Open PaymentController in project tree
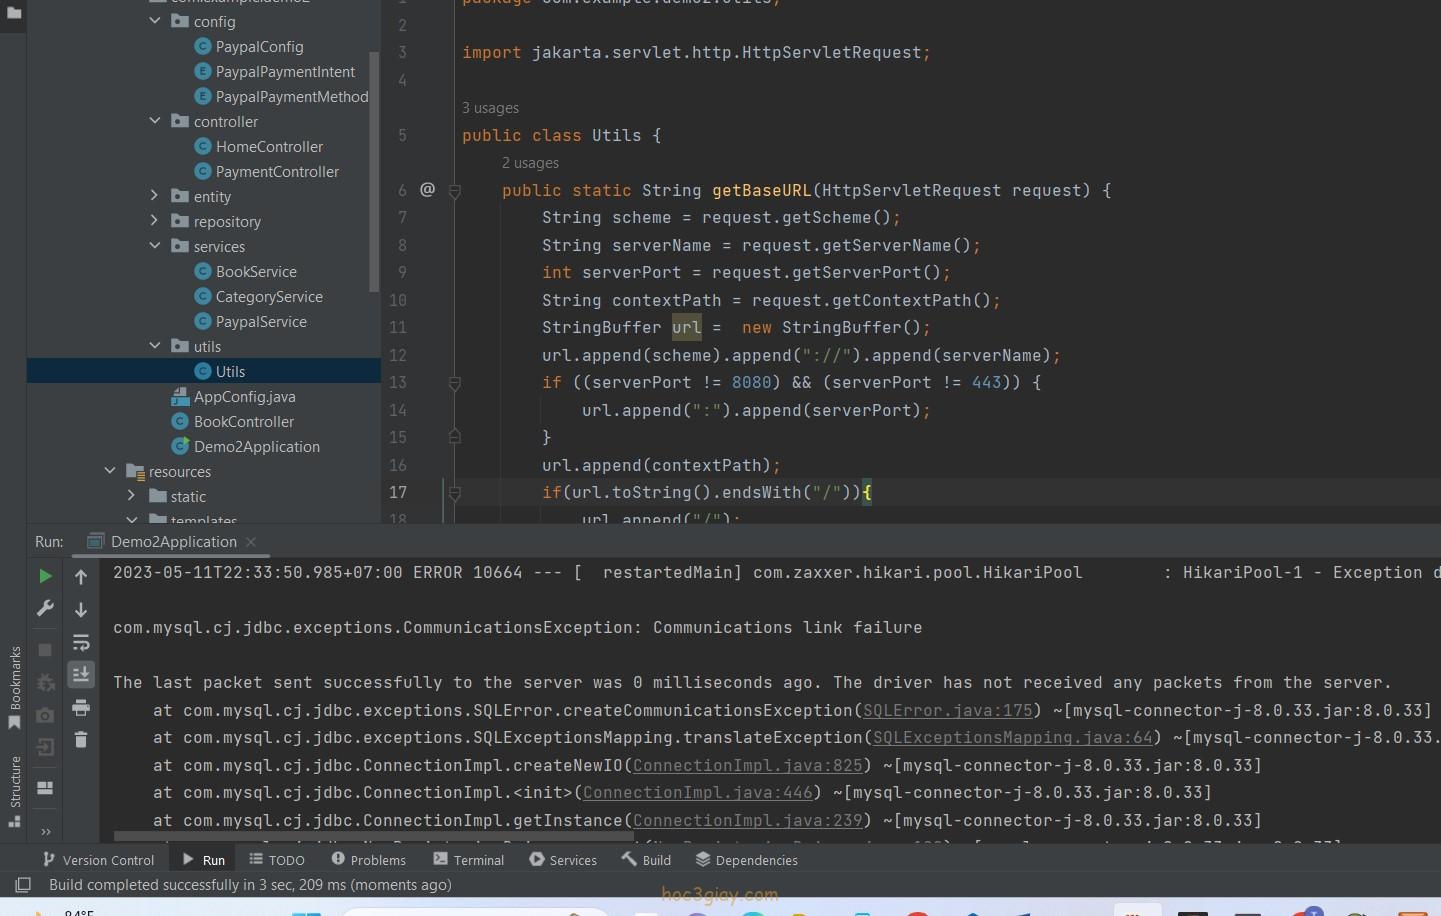 277,172
